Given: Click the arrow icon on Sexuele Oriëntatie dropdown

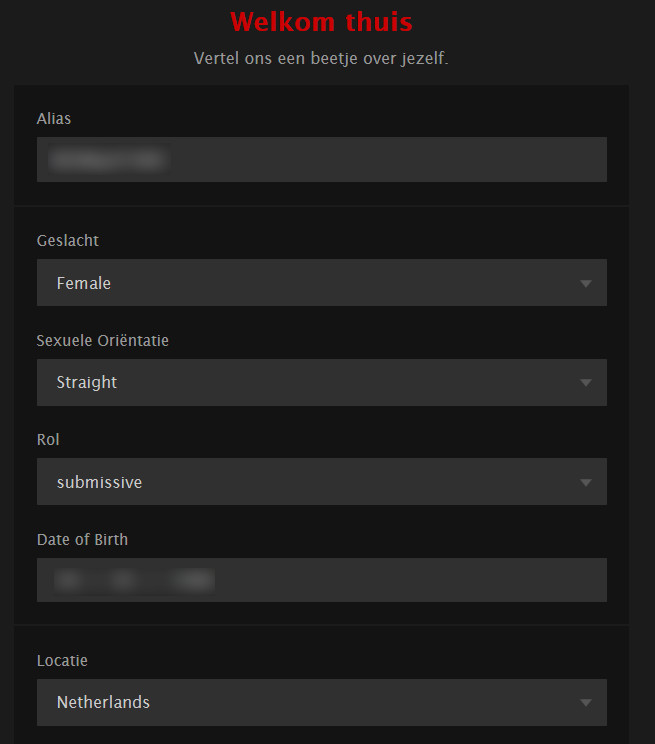Looking at the screenshot, I should pos(586,383).
